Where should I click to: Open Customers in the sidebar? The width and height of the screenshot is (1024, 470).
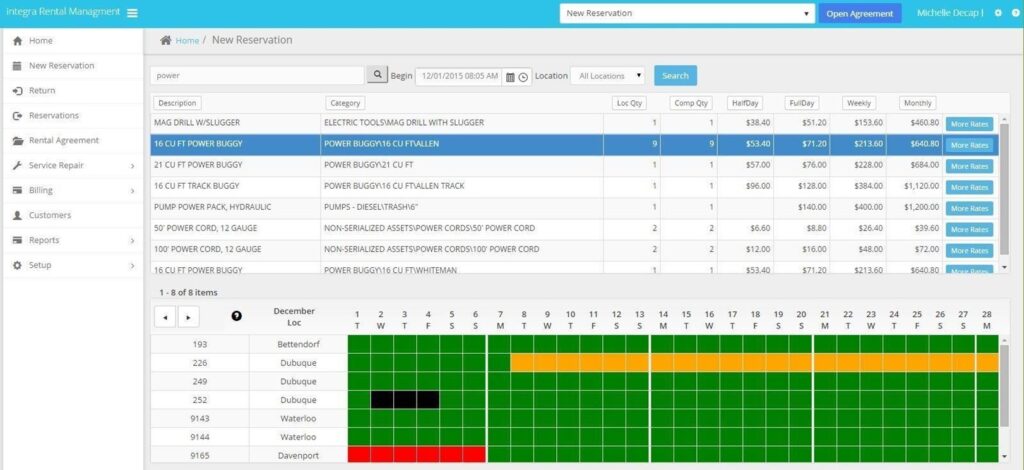[50, 215]
